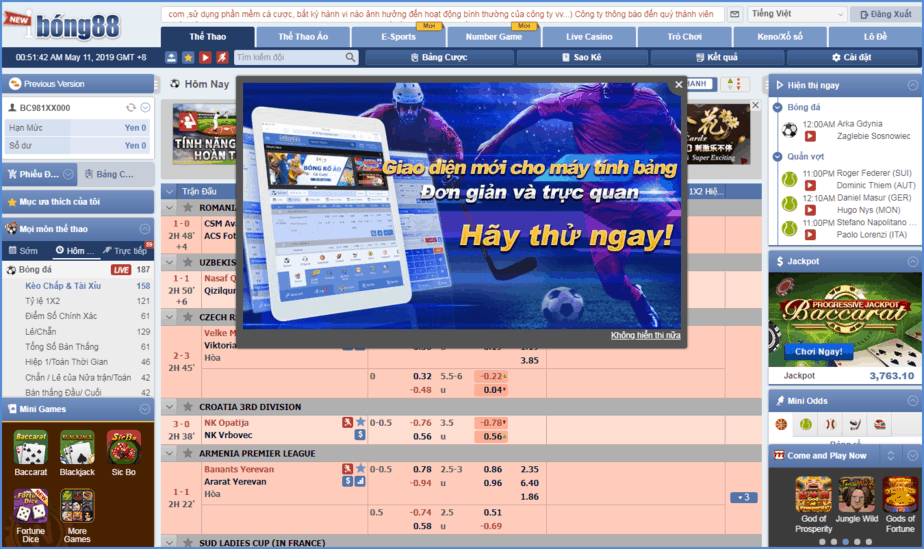Screen dimensions: 924x549
Task: Switch to Thể Thao Ảo tab
Action: pyautogui.click(x=303, y=37)
